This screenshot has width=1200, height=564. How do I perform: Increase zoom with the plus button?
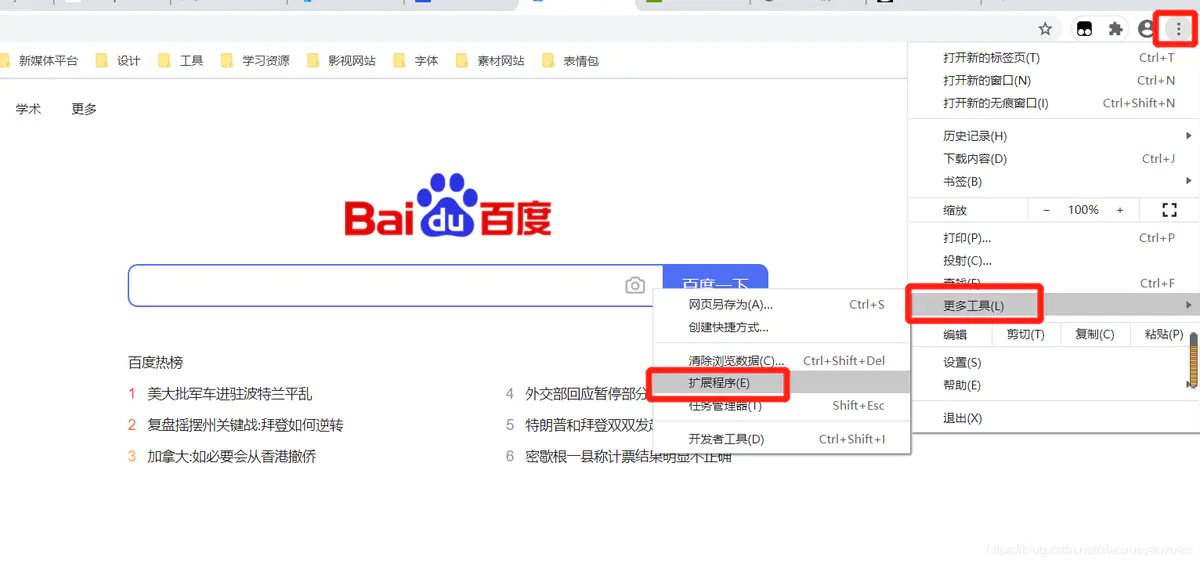coord(1120,210)
